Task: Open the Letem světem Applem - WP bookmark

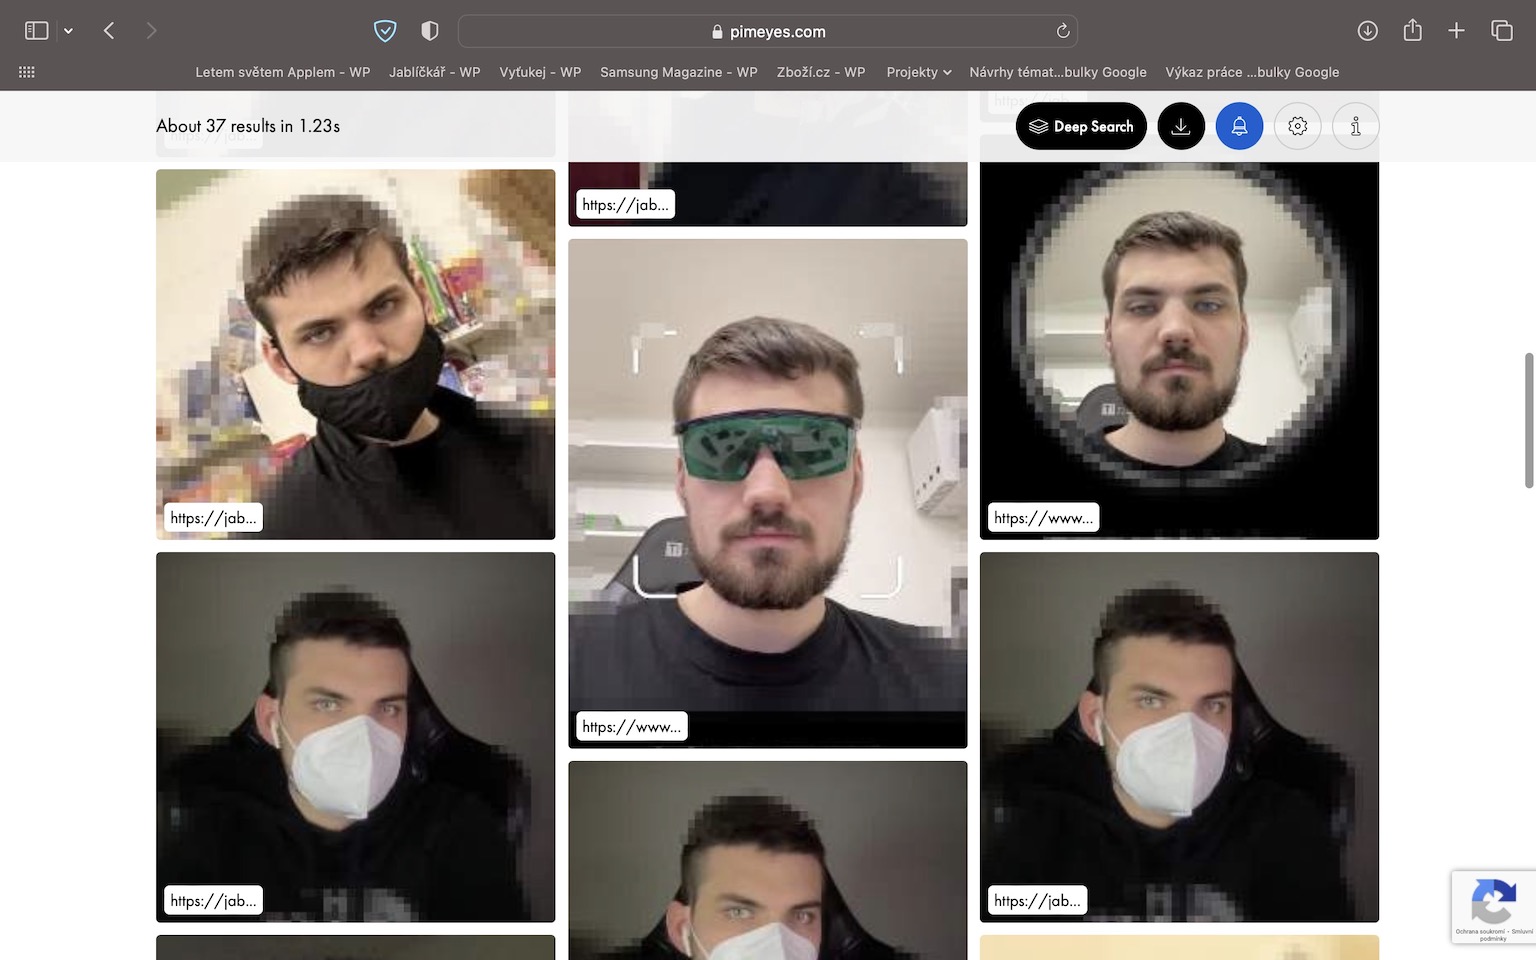Action: [283, 72]
